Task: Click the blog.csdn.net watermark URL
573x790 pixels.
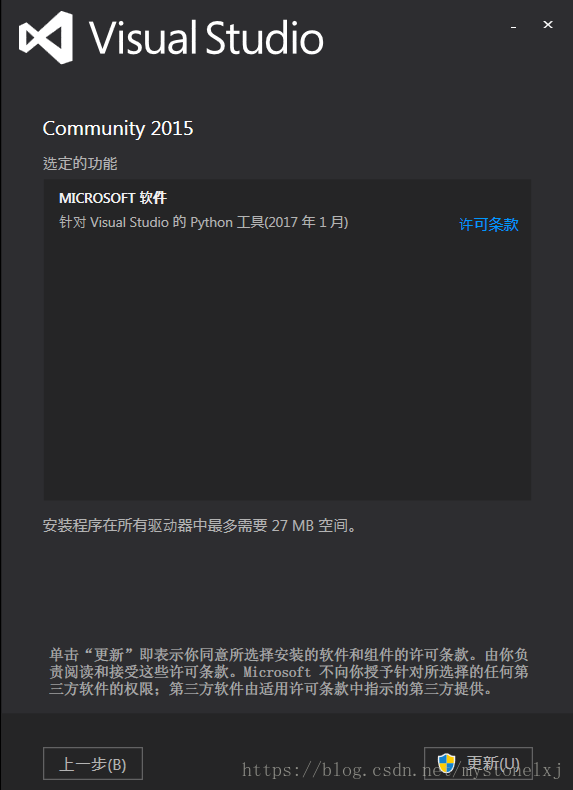Action: [402, 769]
